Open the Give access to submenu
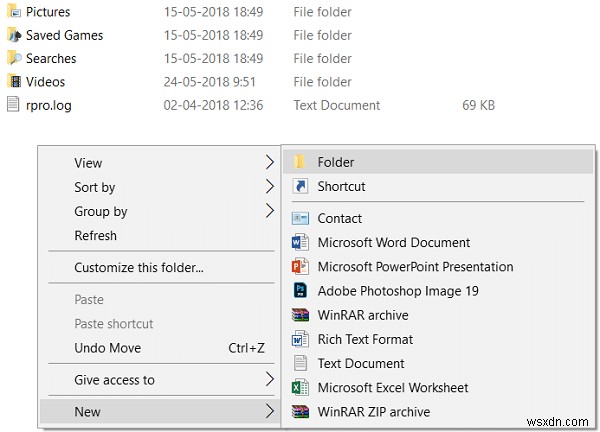Image resolution: width=600 pixels, height=432 pixels. click(x=269, y=380)
